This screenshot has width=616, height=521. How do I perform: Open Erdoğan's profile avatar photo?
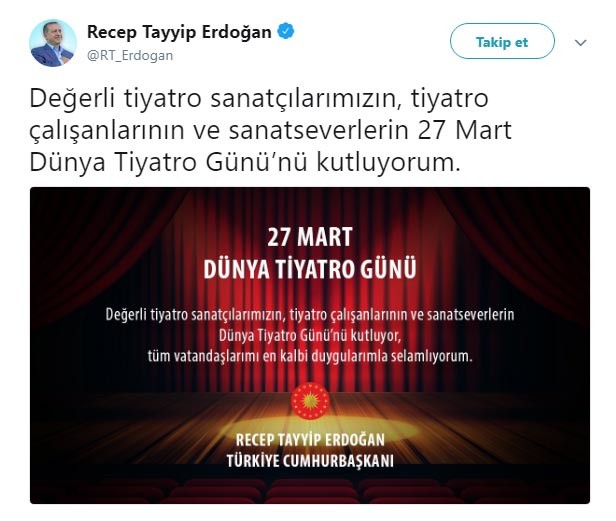point(53,43)
